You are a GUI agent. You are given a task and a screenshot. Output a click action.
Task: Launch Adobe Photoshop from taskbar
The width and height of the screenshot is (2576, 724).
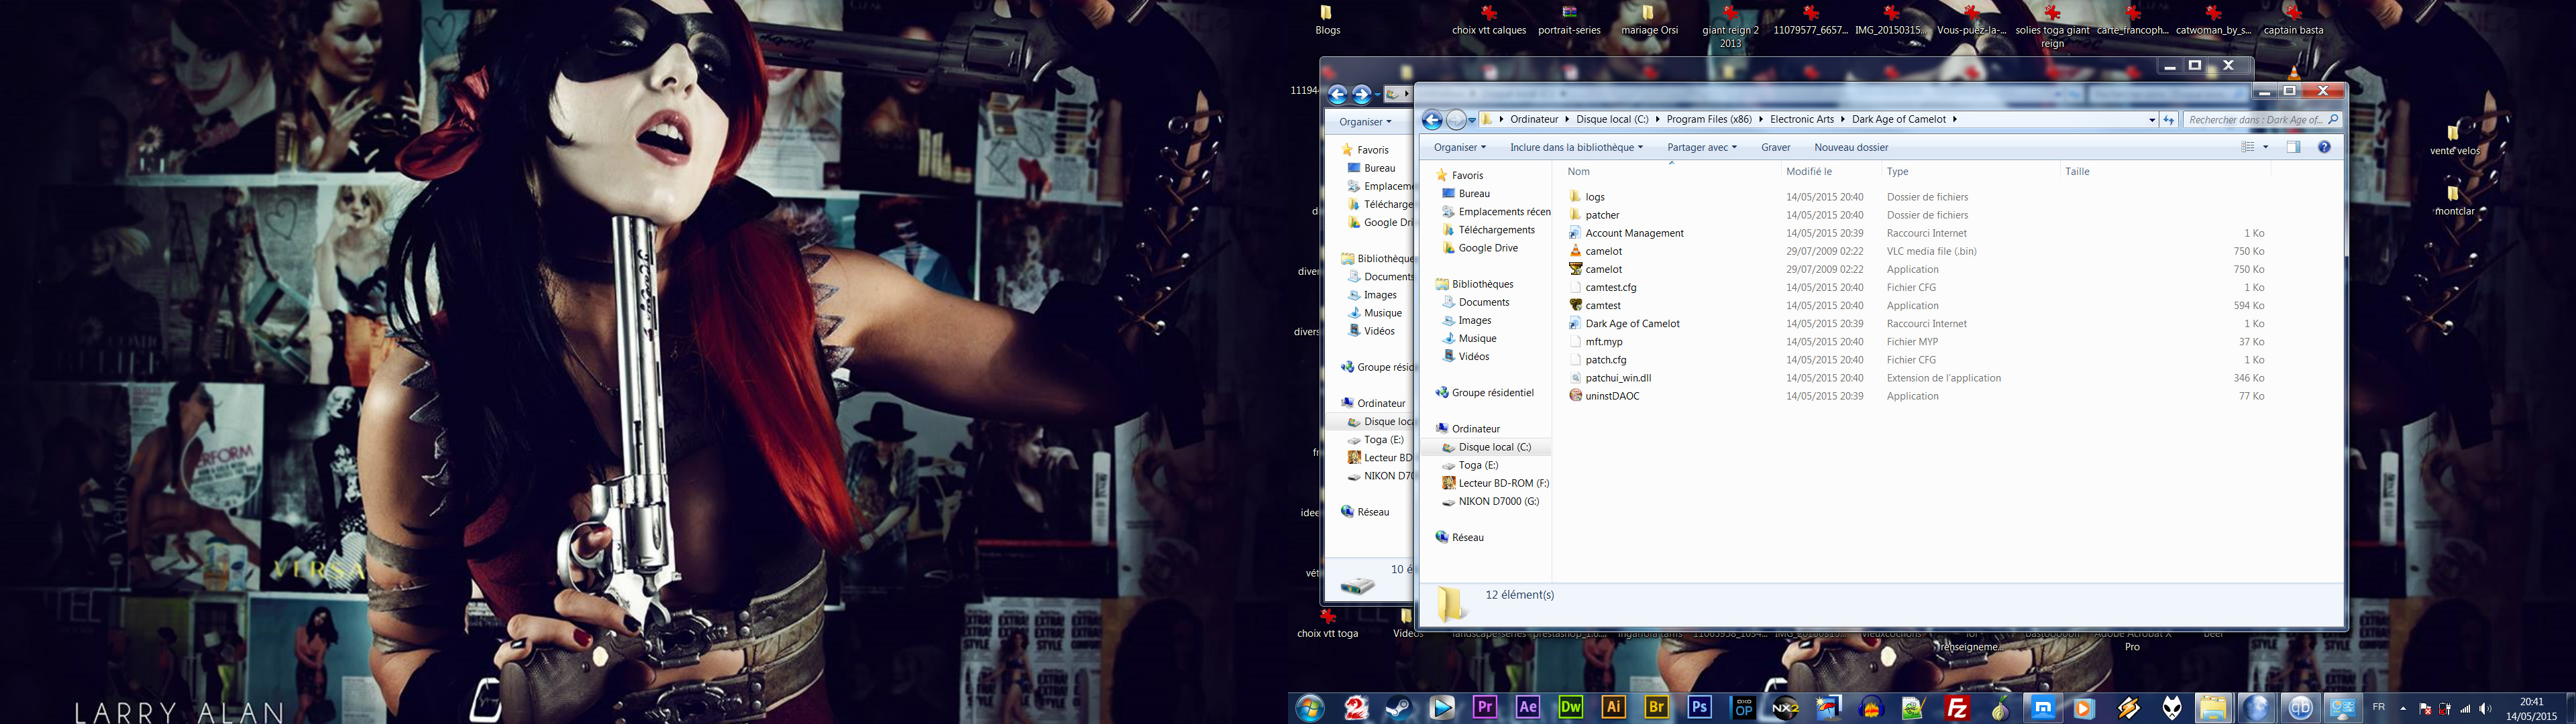click(x=1699, y=708)
